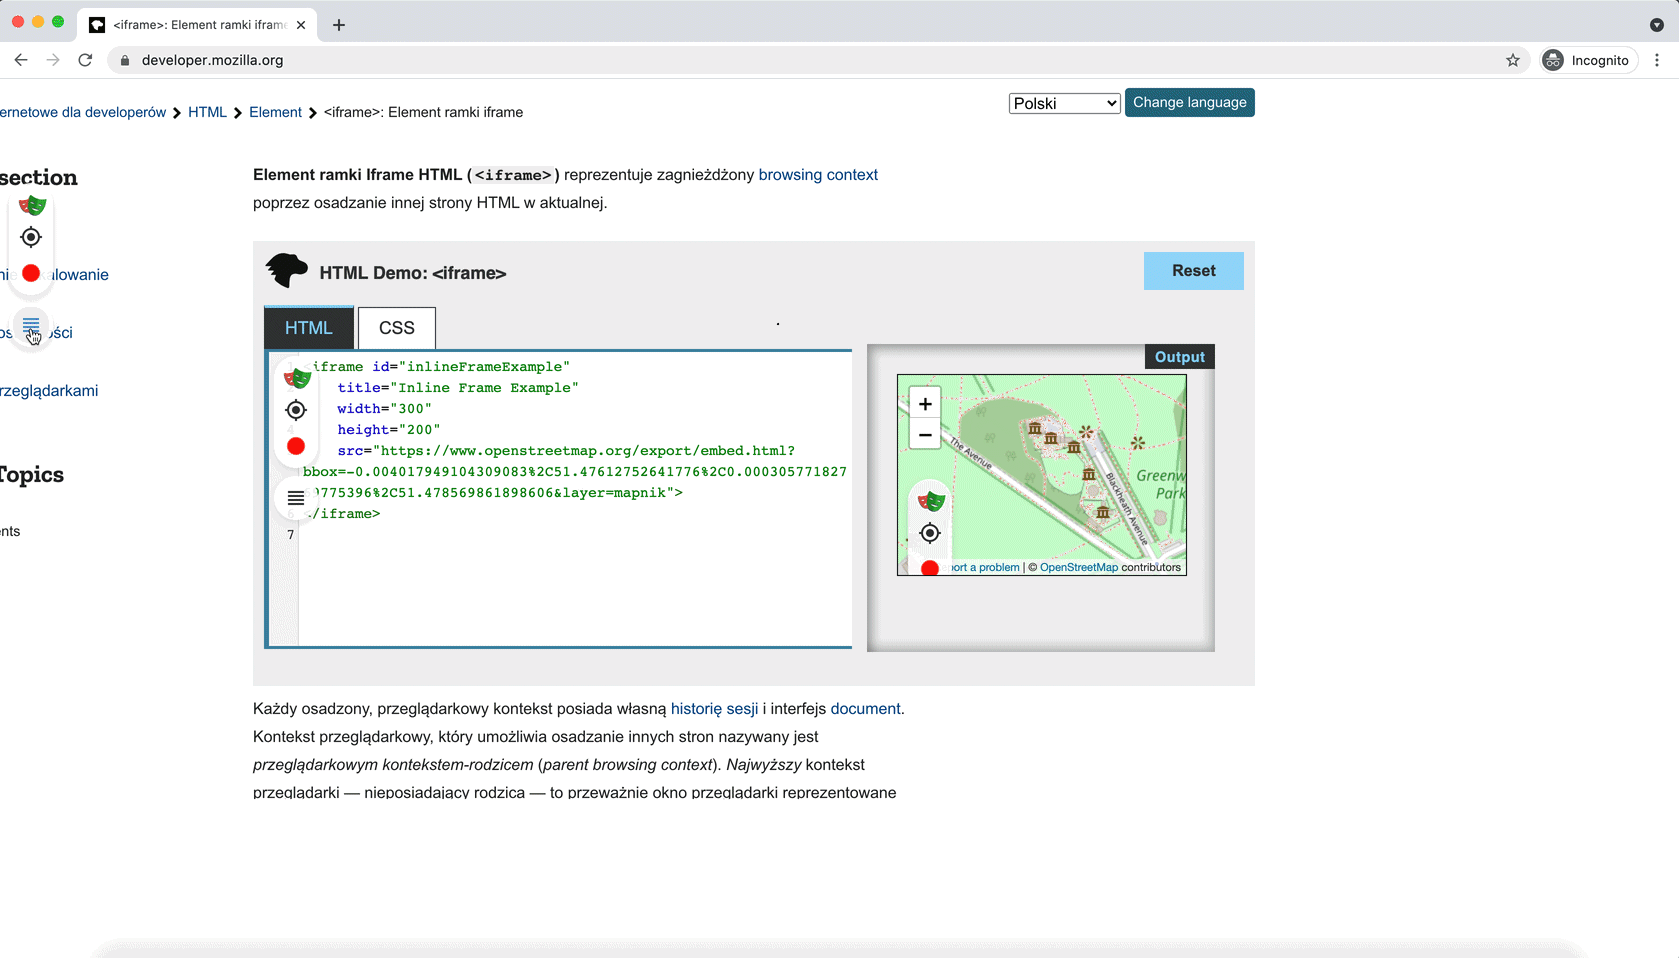Bookmark this page with the star icon
This screenshot has width=1679, height=958.
tap(1513, 60)
